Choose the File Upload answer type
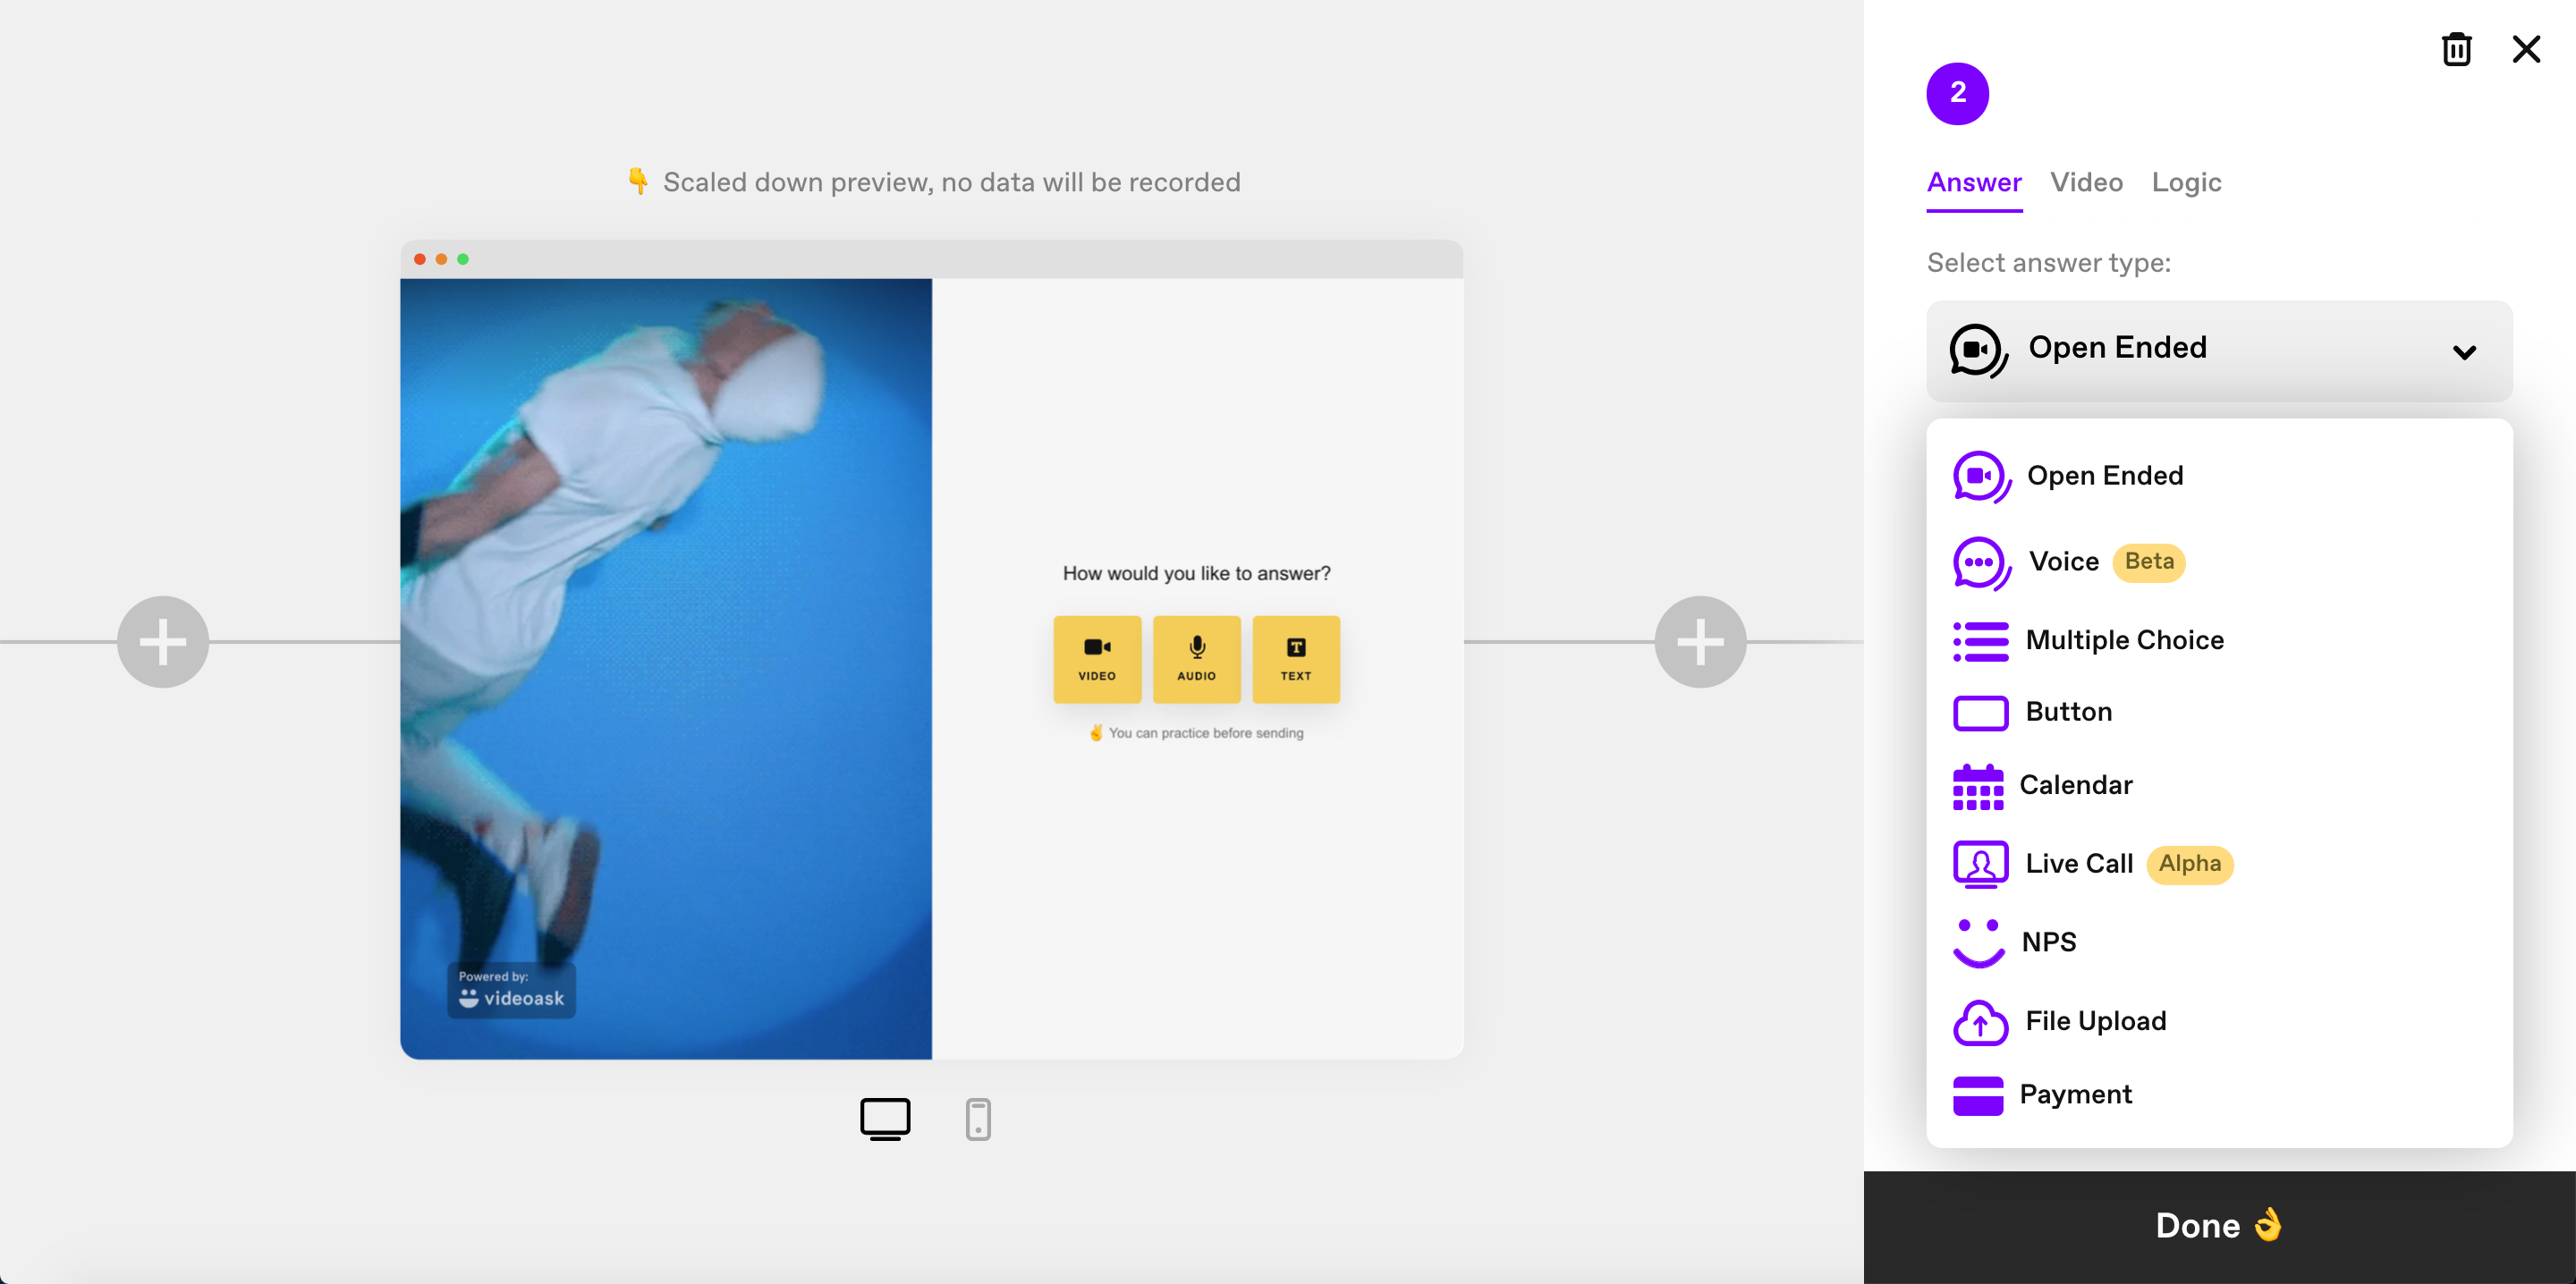This screenshot has height=1284, width=2576. pyautogui.click(x=2219, y=1021)
